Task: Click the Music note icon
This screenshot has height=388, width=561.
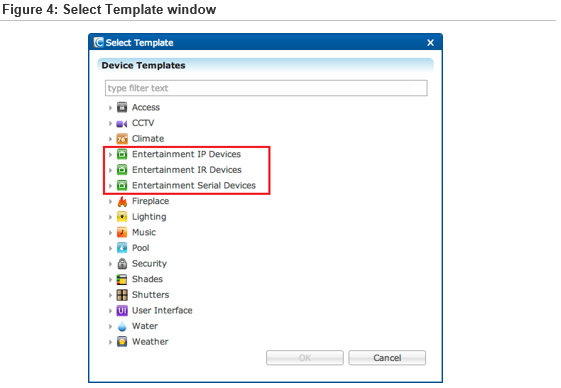Action: [x=122, y=232]
